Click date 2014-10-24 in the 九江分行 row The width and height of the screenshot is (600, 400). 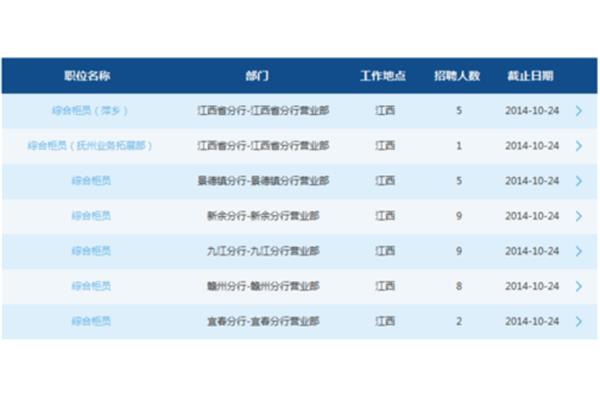532,251
